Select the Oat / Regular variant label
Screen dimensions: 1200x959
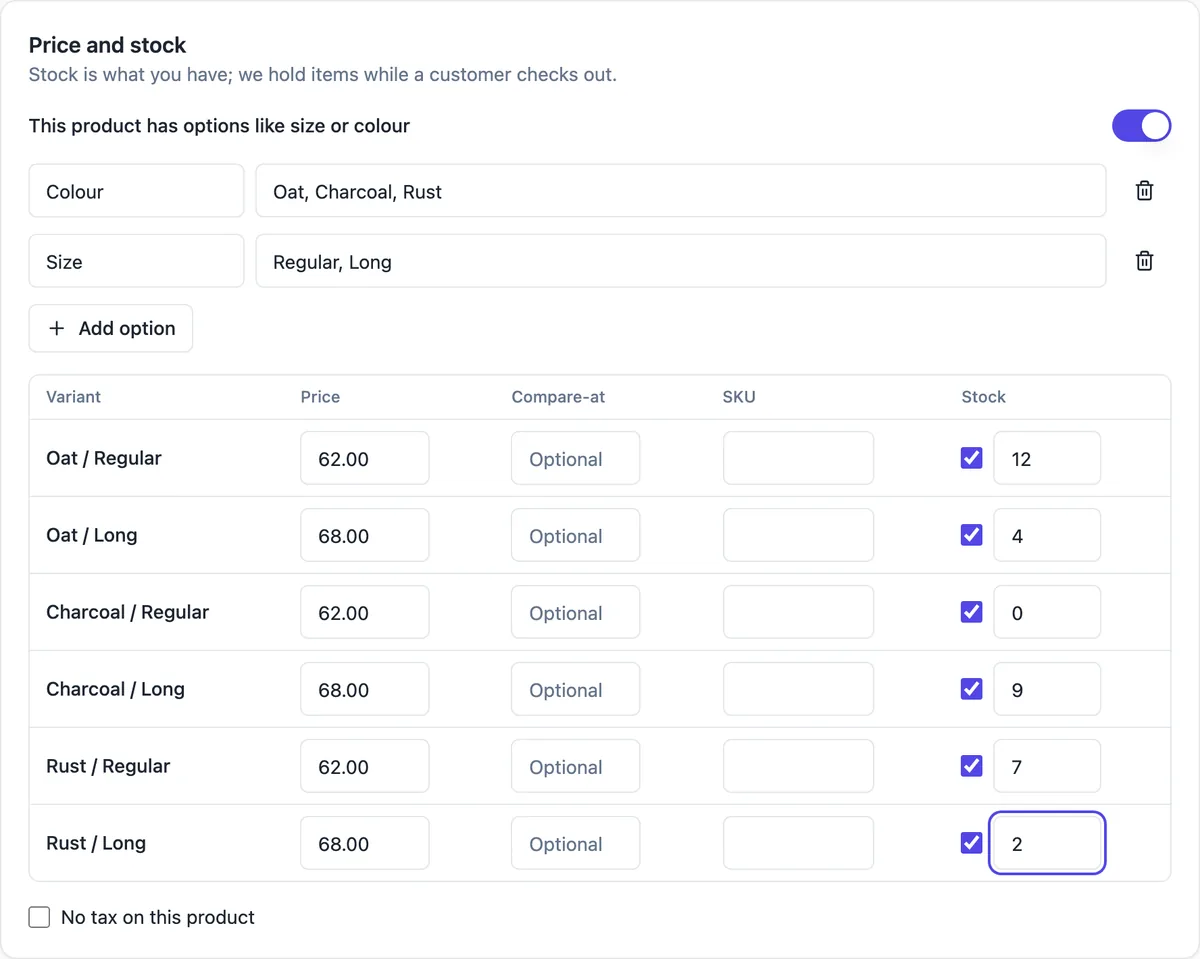pos(104,458)
